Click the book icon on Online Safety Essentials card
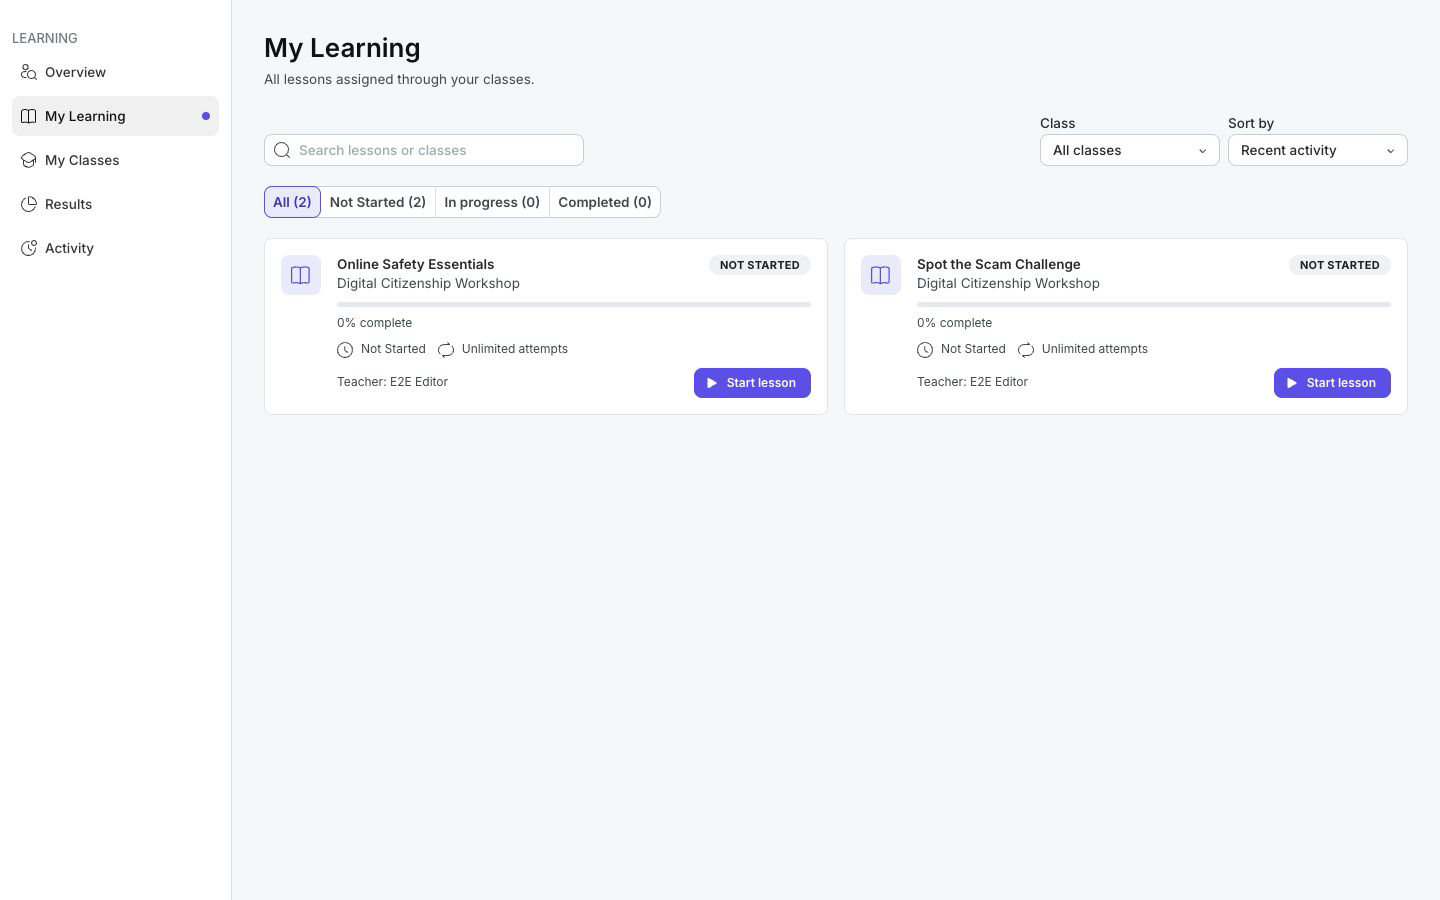The width and height of the screenshot is (1440, 900). coord(301,275)
